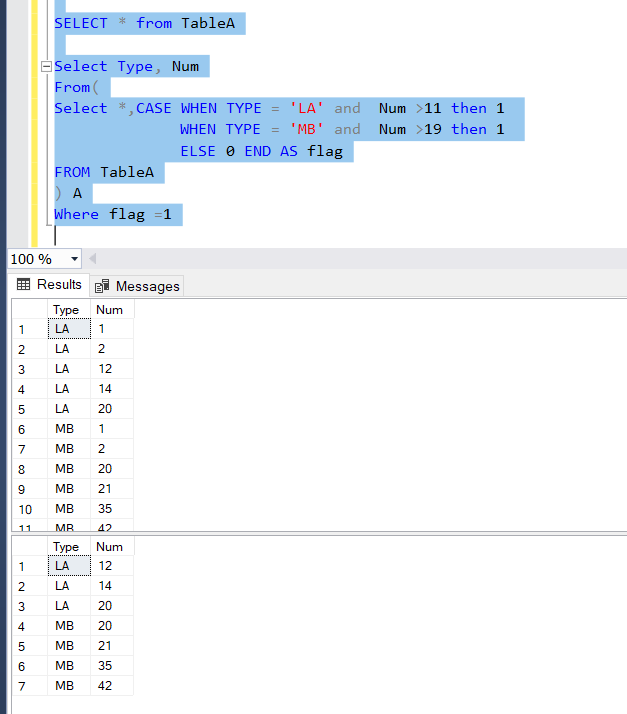Switch to the Results tab
This screenshot has width=627, height=714.
point(49,285)
